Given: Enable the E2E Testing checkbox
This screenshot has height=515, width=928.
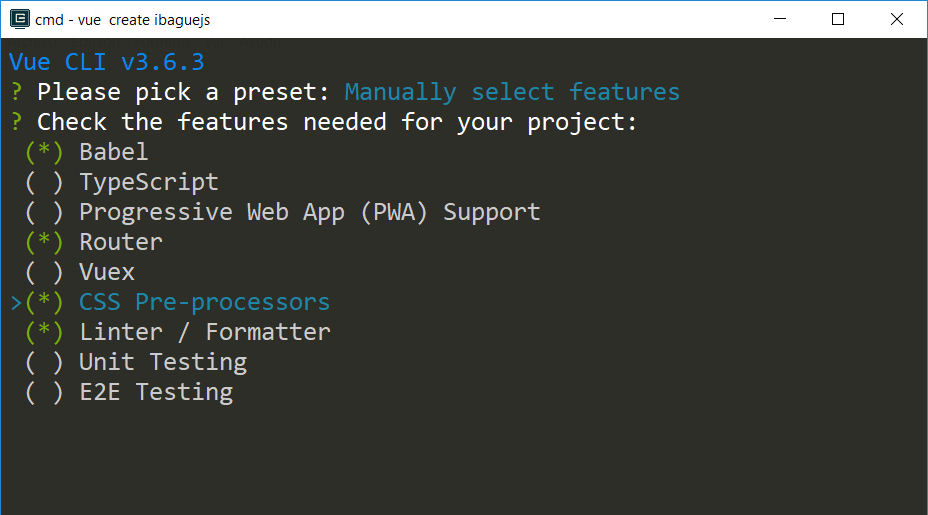Looking at the screenshot, I should click(44, 392).
